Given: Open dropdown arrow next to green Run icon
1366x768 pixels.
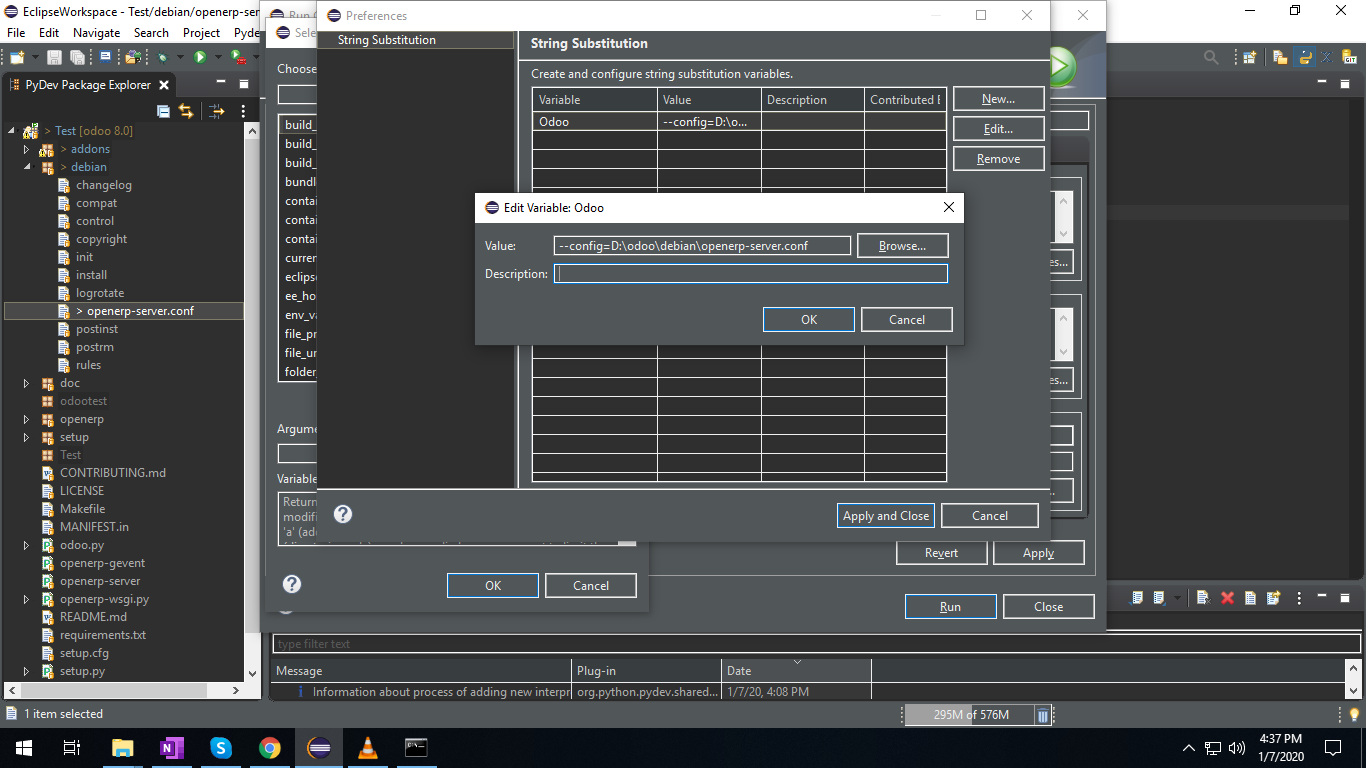Looking at the screenshot, I should 218,57.
